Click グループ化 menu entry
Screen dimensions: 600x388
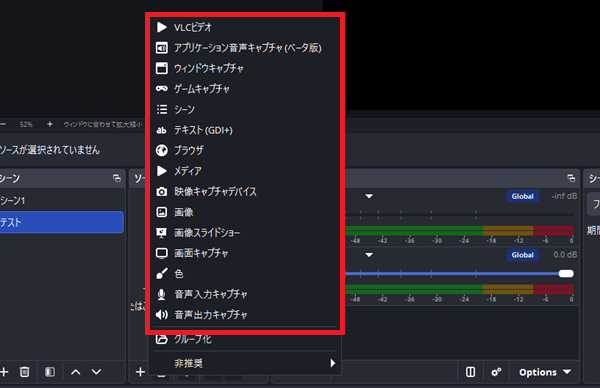245,339
